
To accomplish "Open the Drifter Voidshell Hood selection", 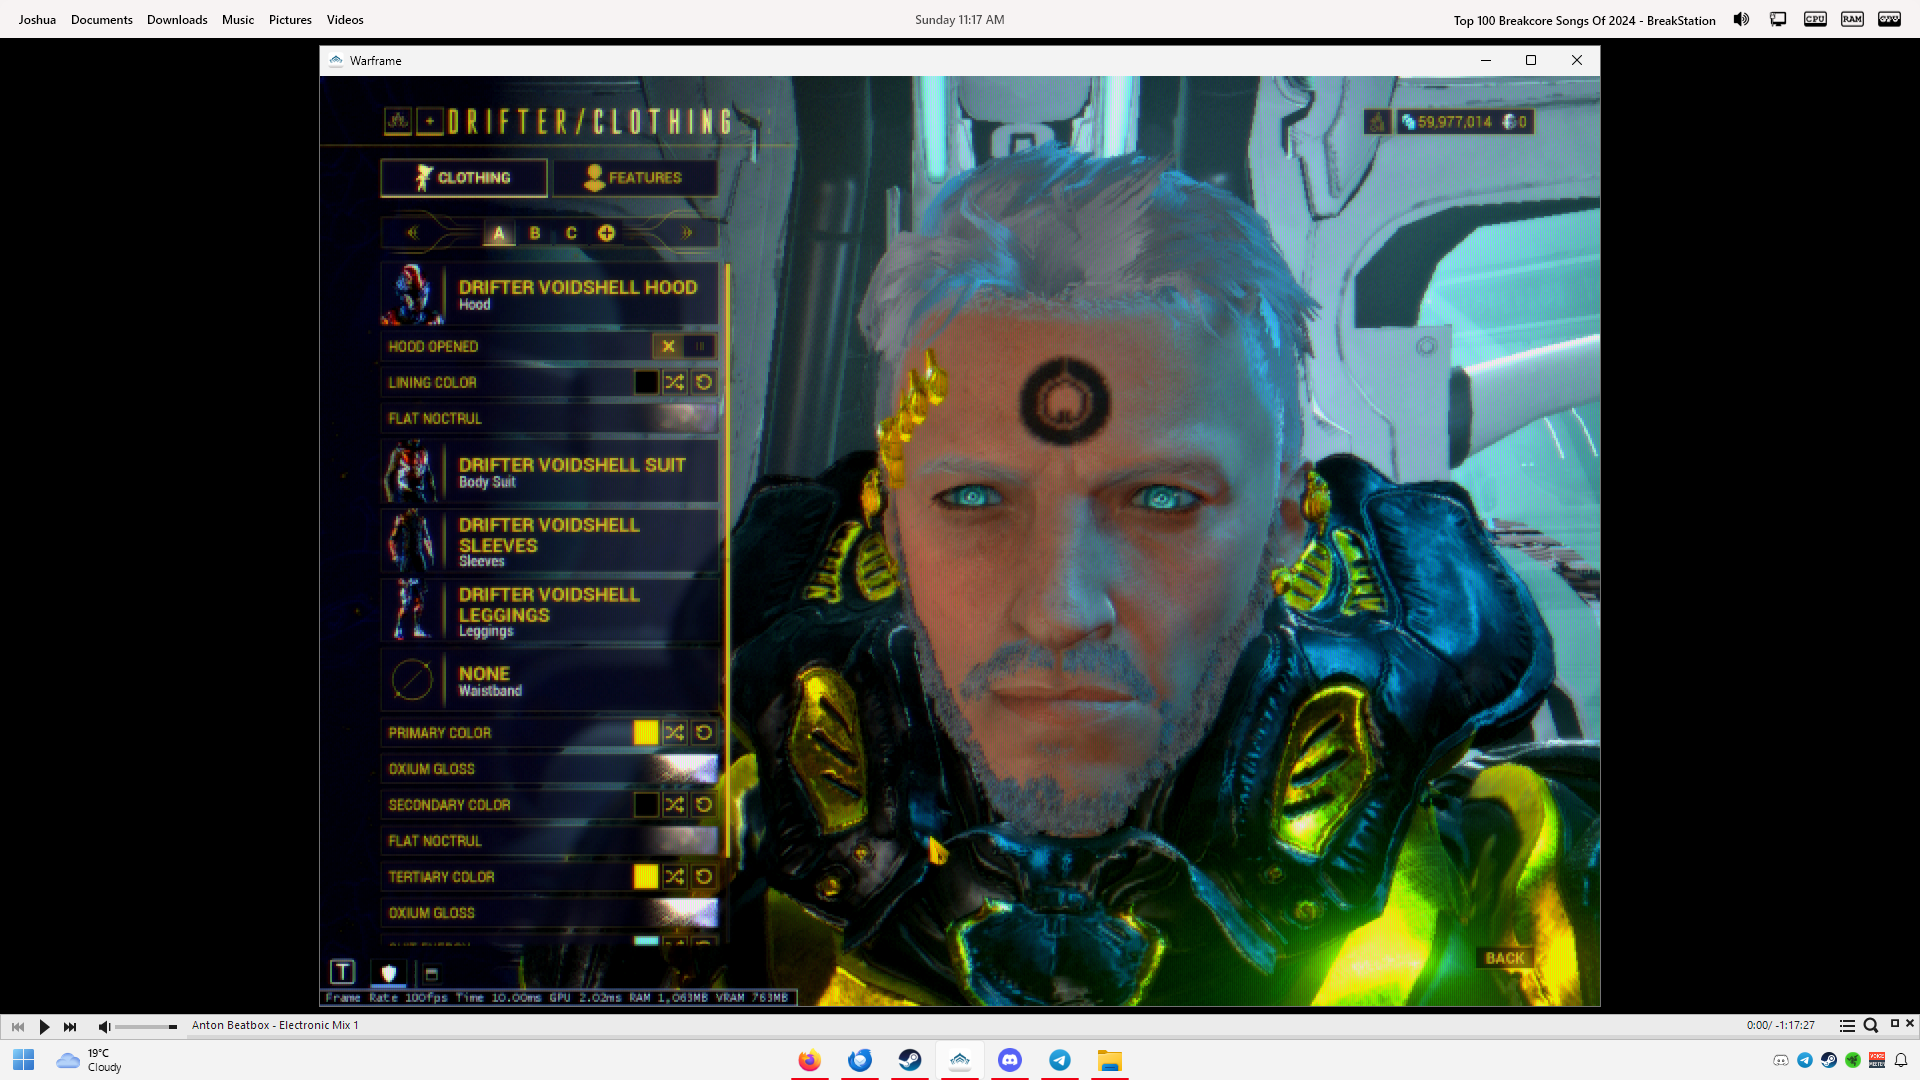I will (x=549, y=294).
